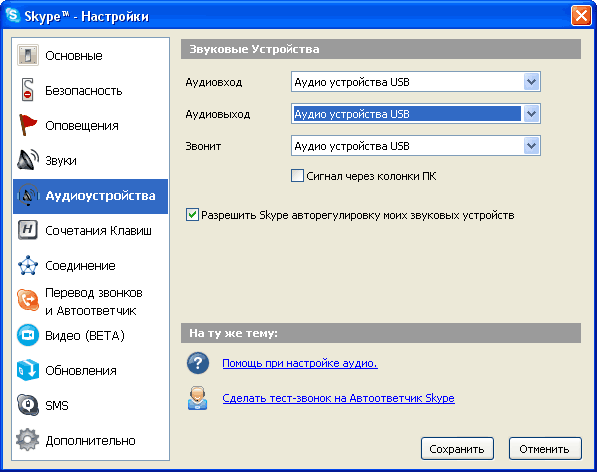Screen dimensions: 597x472
Task: Open the Основные settings section
Action: (x=91, y=56)
